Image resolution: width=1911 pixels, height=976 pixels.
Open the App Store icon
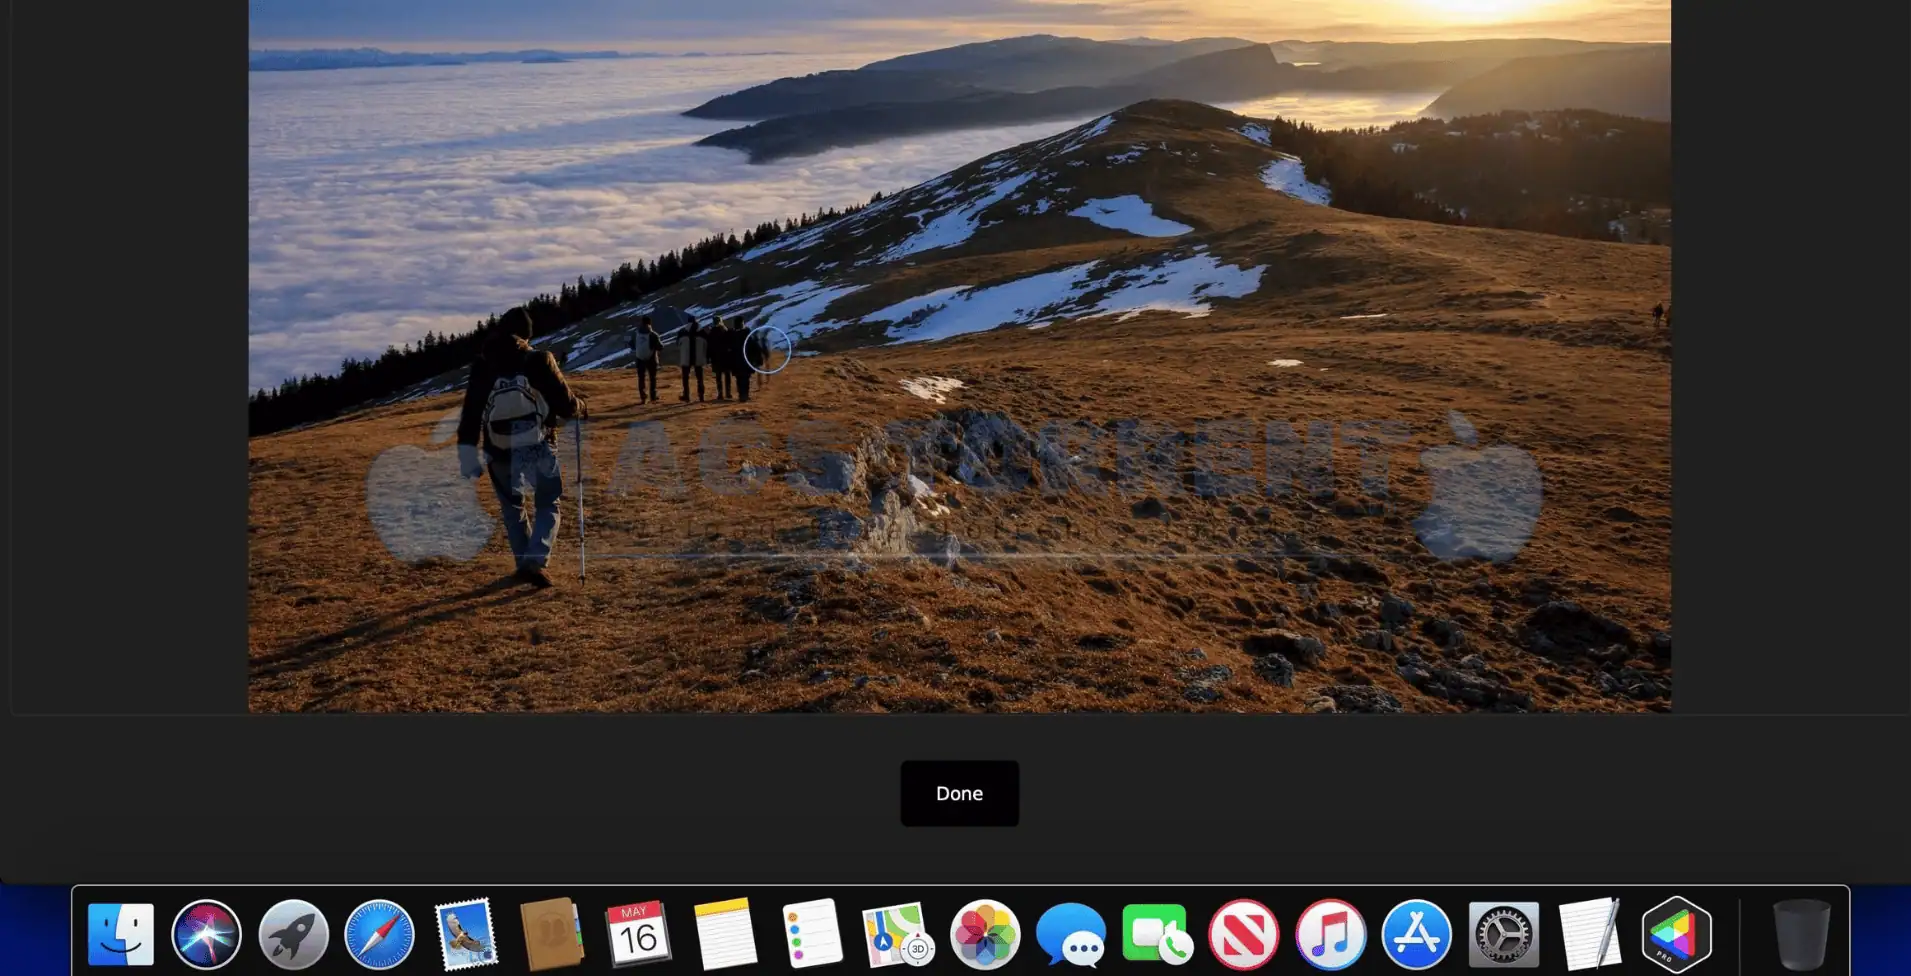coord(1417,935)
